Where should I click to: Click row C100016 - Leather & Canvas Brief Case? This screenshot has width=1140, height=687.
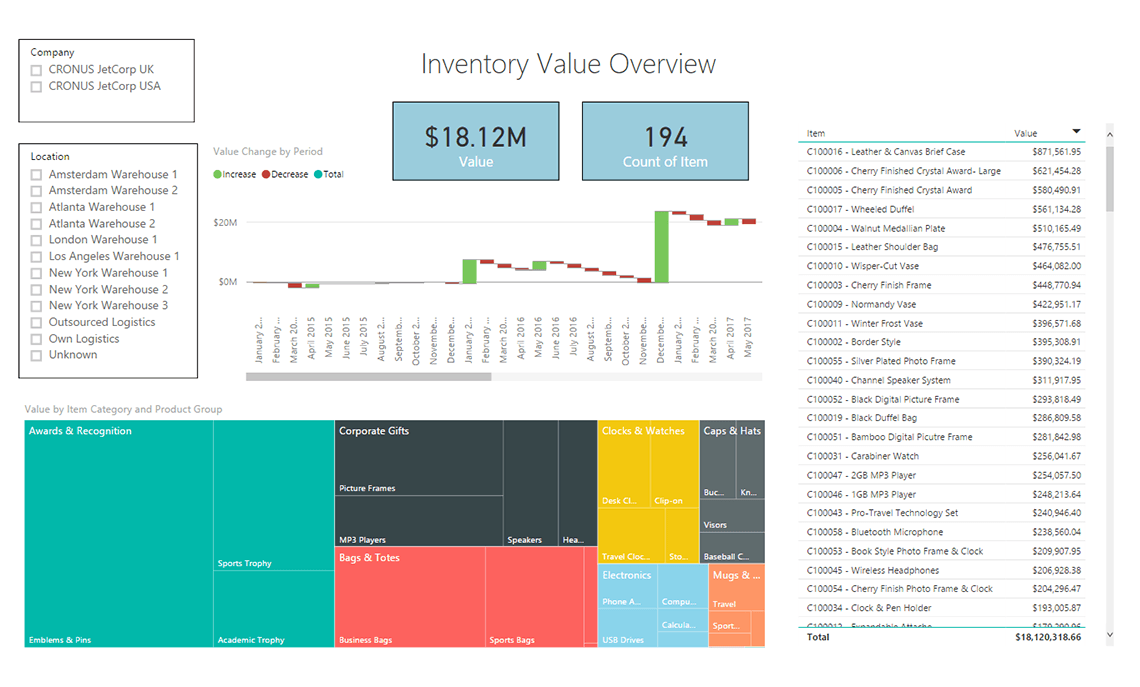(944, 152)
